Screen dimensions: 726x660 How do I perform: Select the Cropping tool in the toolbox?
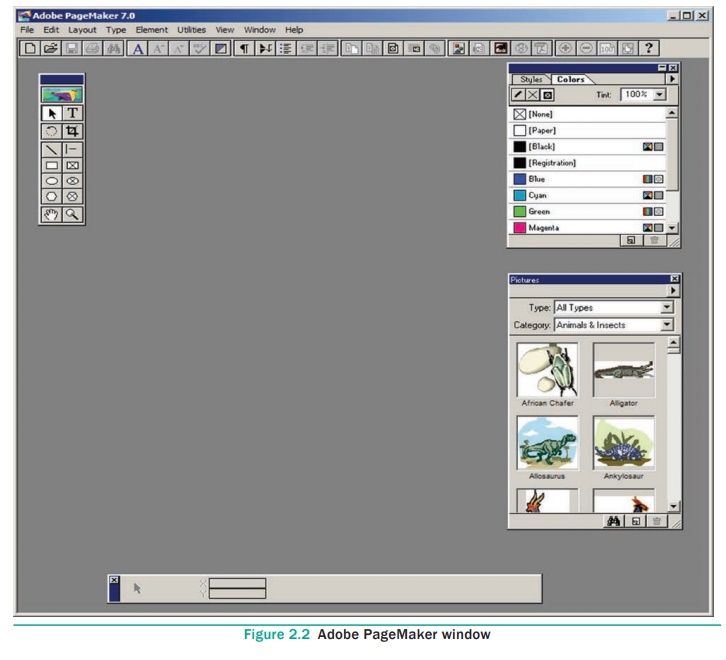(x=72, y=131)
